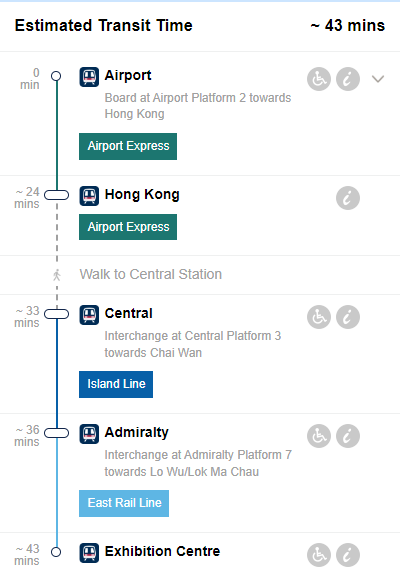View Central station wheelchair accessibility icon
The height and width of the screenshot is (580, 400).
(319, 317)
